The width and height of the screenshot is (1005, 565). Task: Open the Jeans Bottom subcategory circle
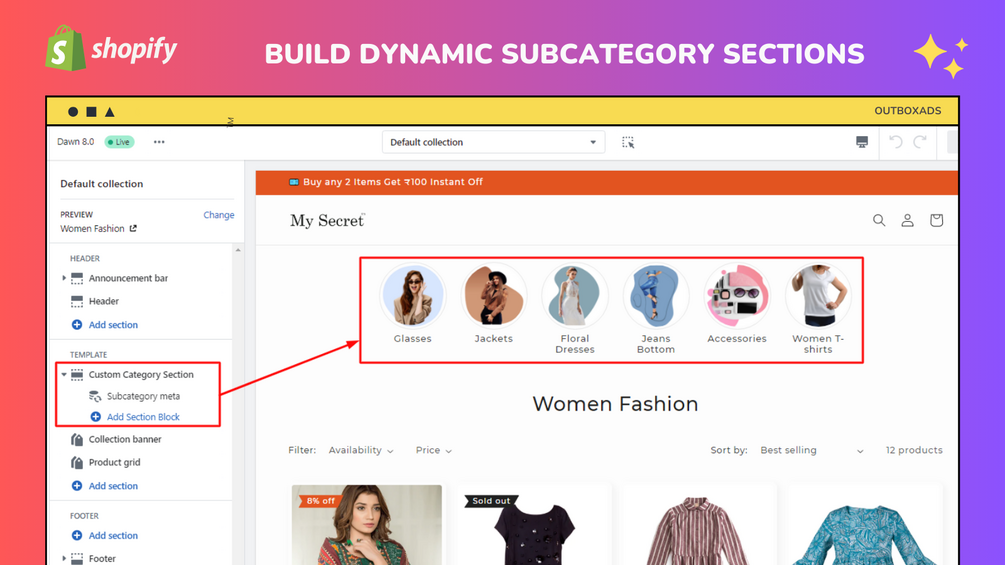[656, 296]
